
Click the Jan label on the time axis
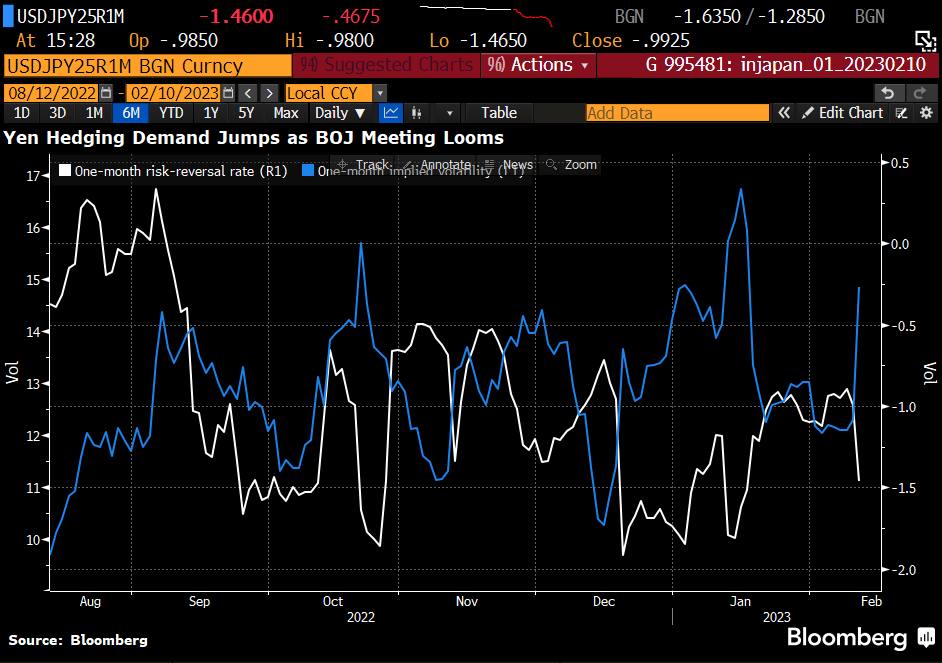click(740, 601)
